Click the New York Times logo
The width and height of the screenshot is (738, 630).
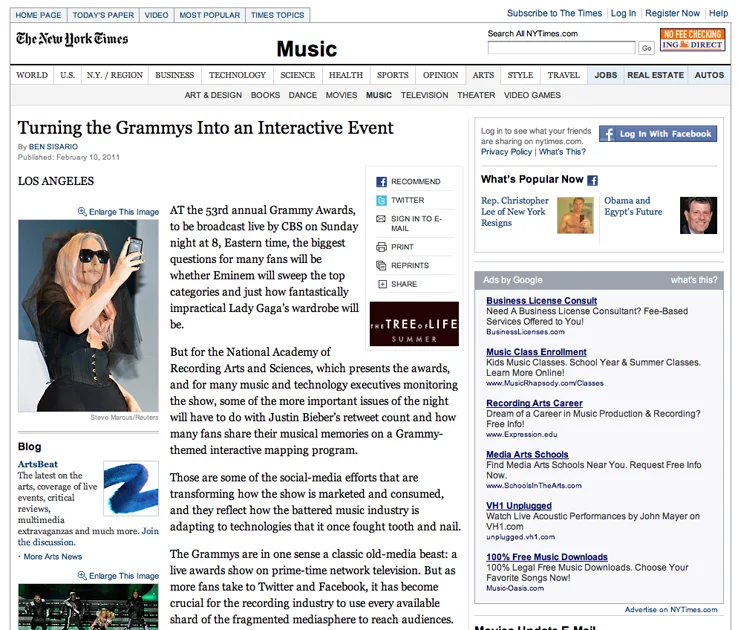pos(72,39)
